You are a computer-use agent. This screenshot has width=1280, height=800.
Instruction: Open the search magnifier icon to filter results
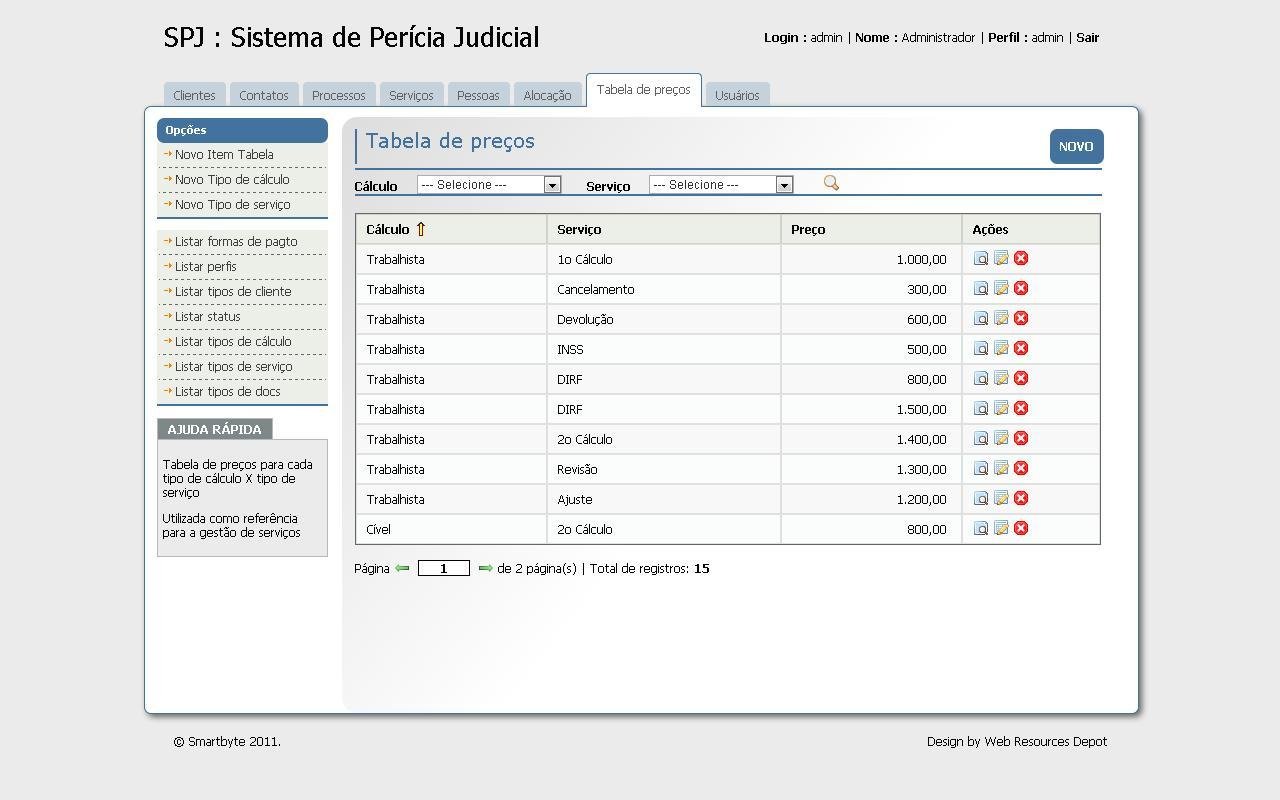point(830,183)
